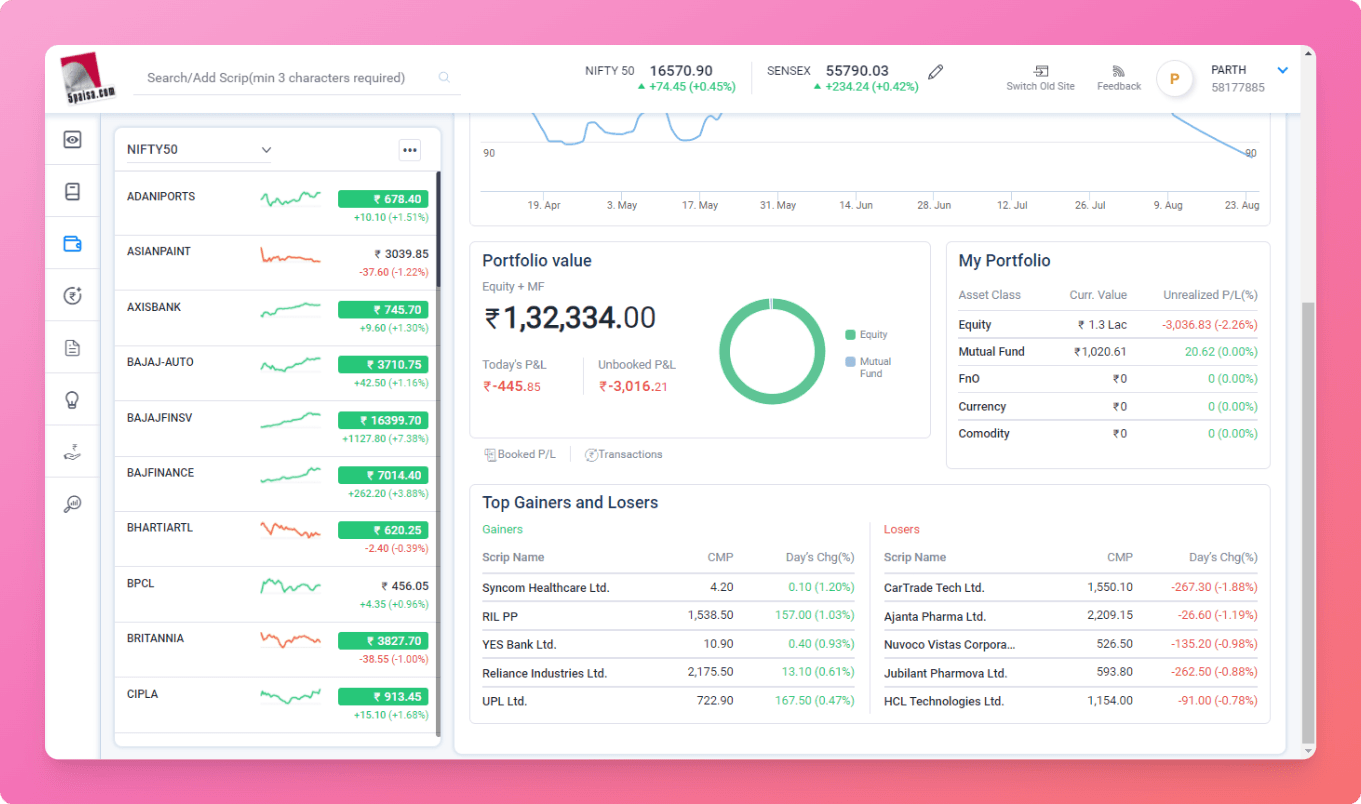Image resolution: width=1361 pixels, height=804 pixels.
Task: Click the blue Mutual Fund legend swatch
Action: (850, 362)
